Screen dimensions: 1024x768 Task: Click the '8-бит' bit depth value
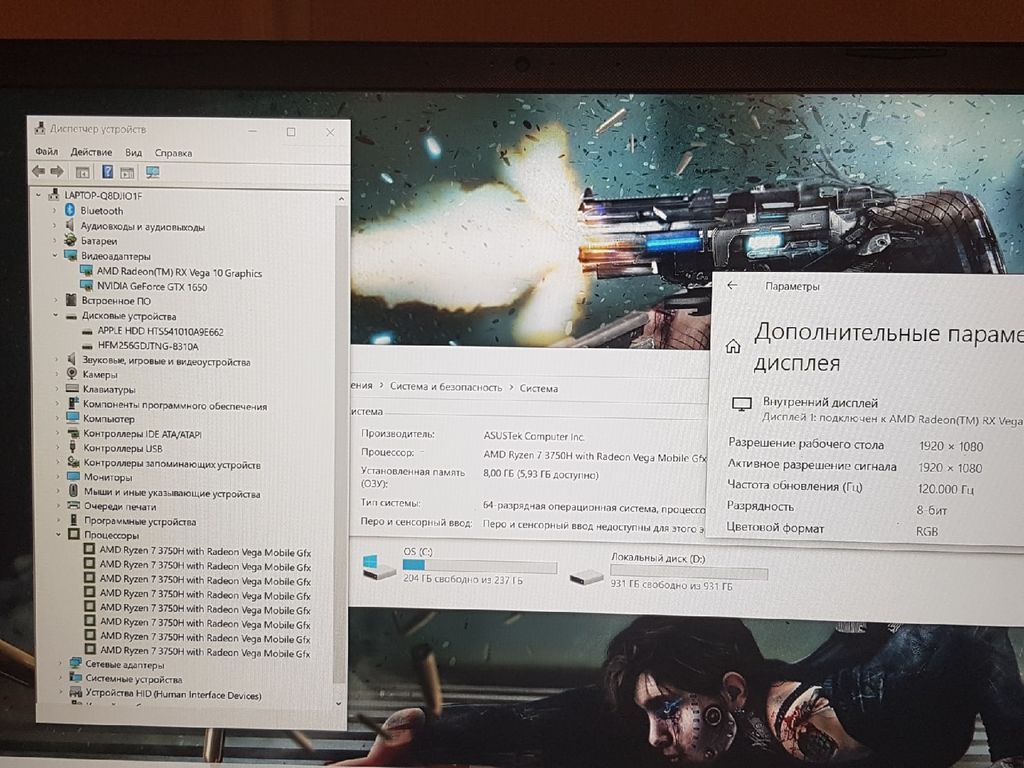coord(931,511)
